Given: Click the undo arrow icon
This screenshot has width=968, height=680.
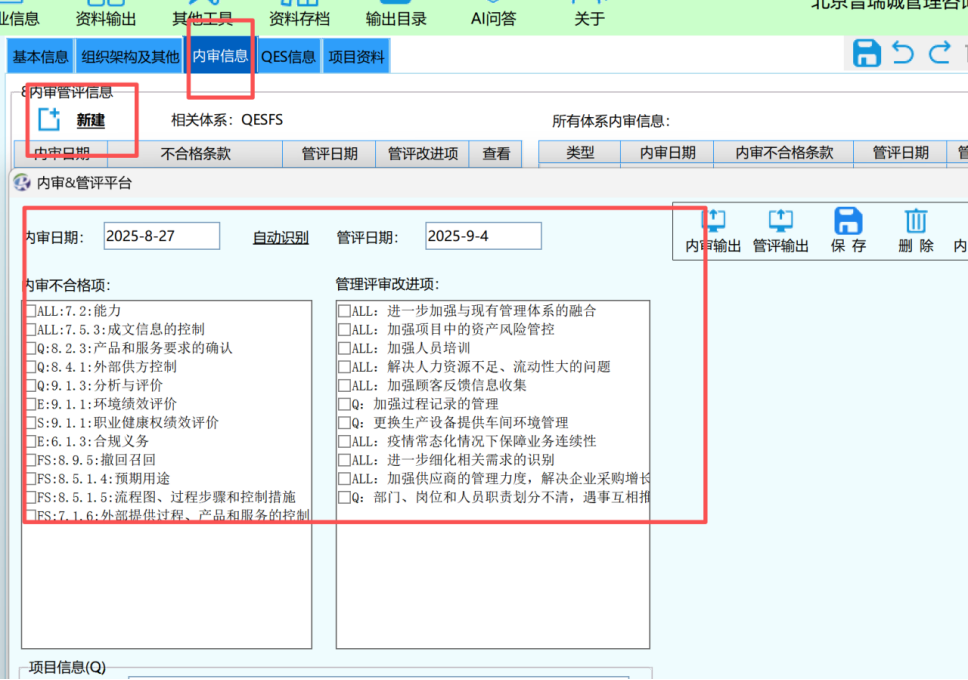Looking at the screenshot, I should 903,54.
